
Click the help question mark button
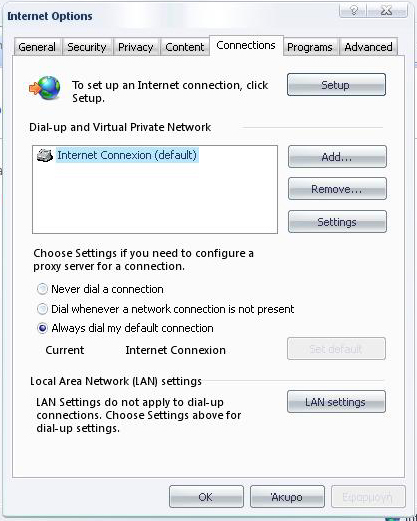pos(353,11)
